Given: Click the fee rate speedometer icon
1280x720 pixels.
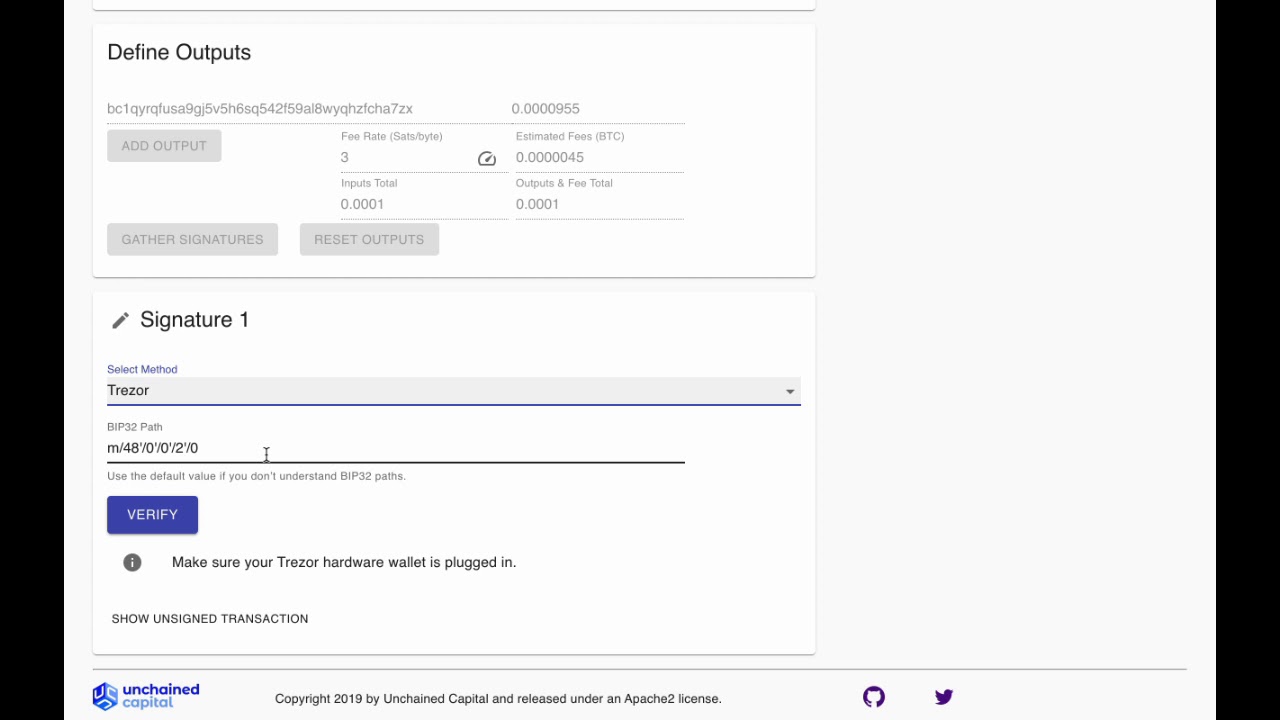Looking at the screenshot, I should [487, 159].
